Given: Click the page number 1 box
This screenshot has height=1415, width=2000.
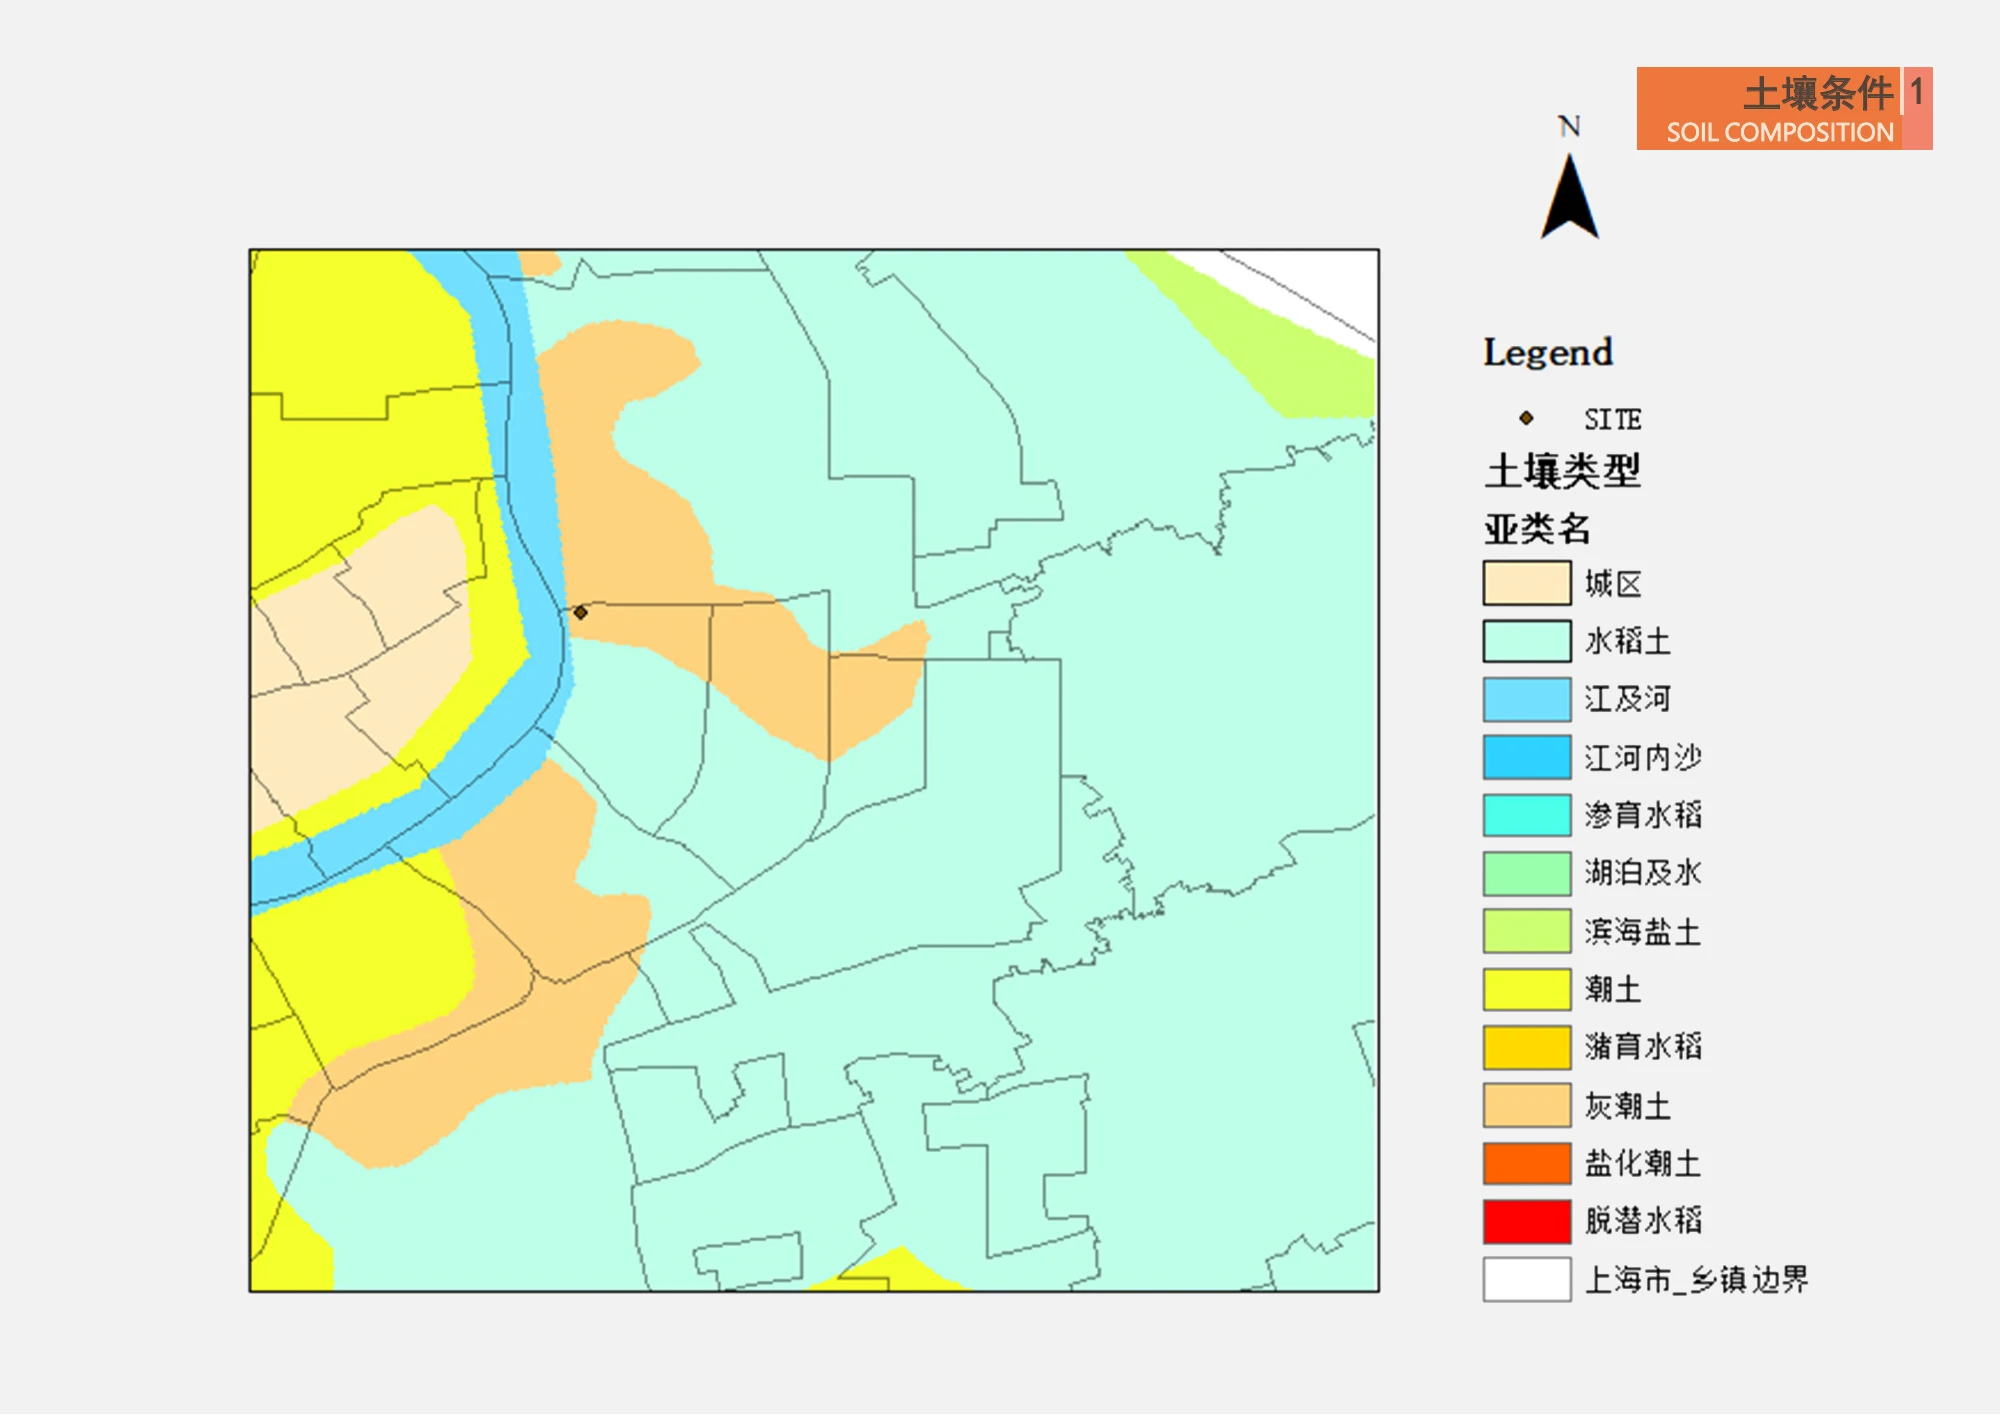Looking at the screenshot, I should (x=1918, y=108).
